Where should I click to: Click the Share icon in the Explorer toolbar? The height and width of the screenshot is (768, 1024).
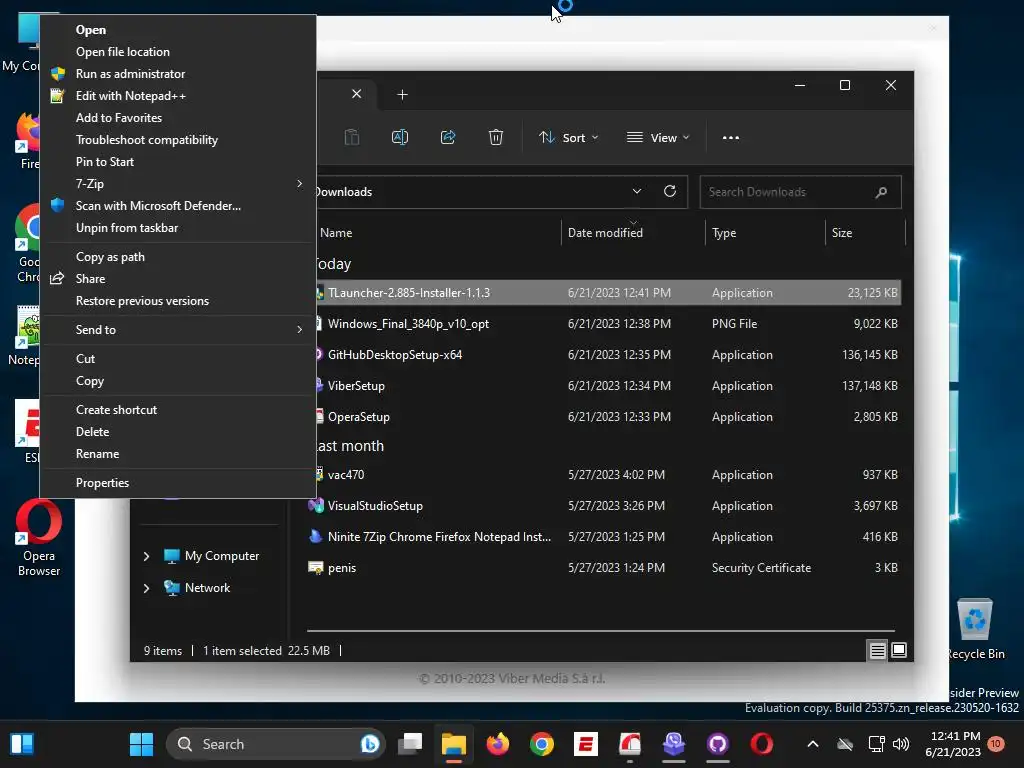(x=448, y=137)
